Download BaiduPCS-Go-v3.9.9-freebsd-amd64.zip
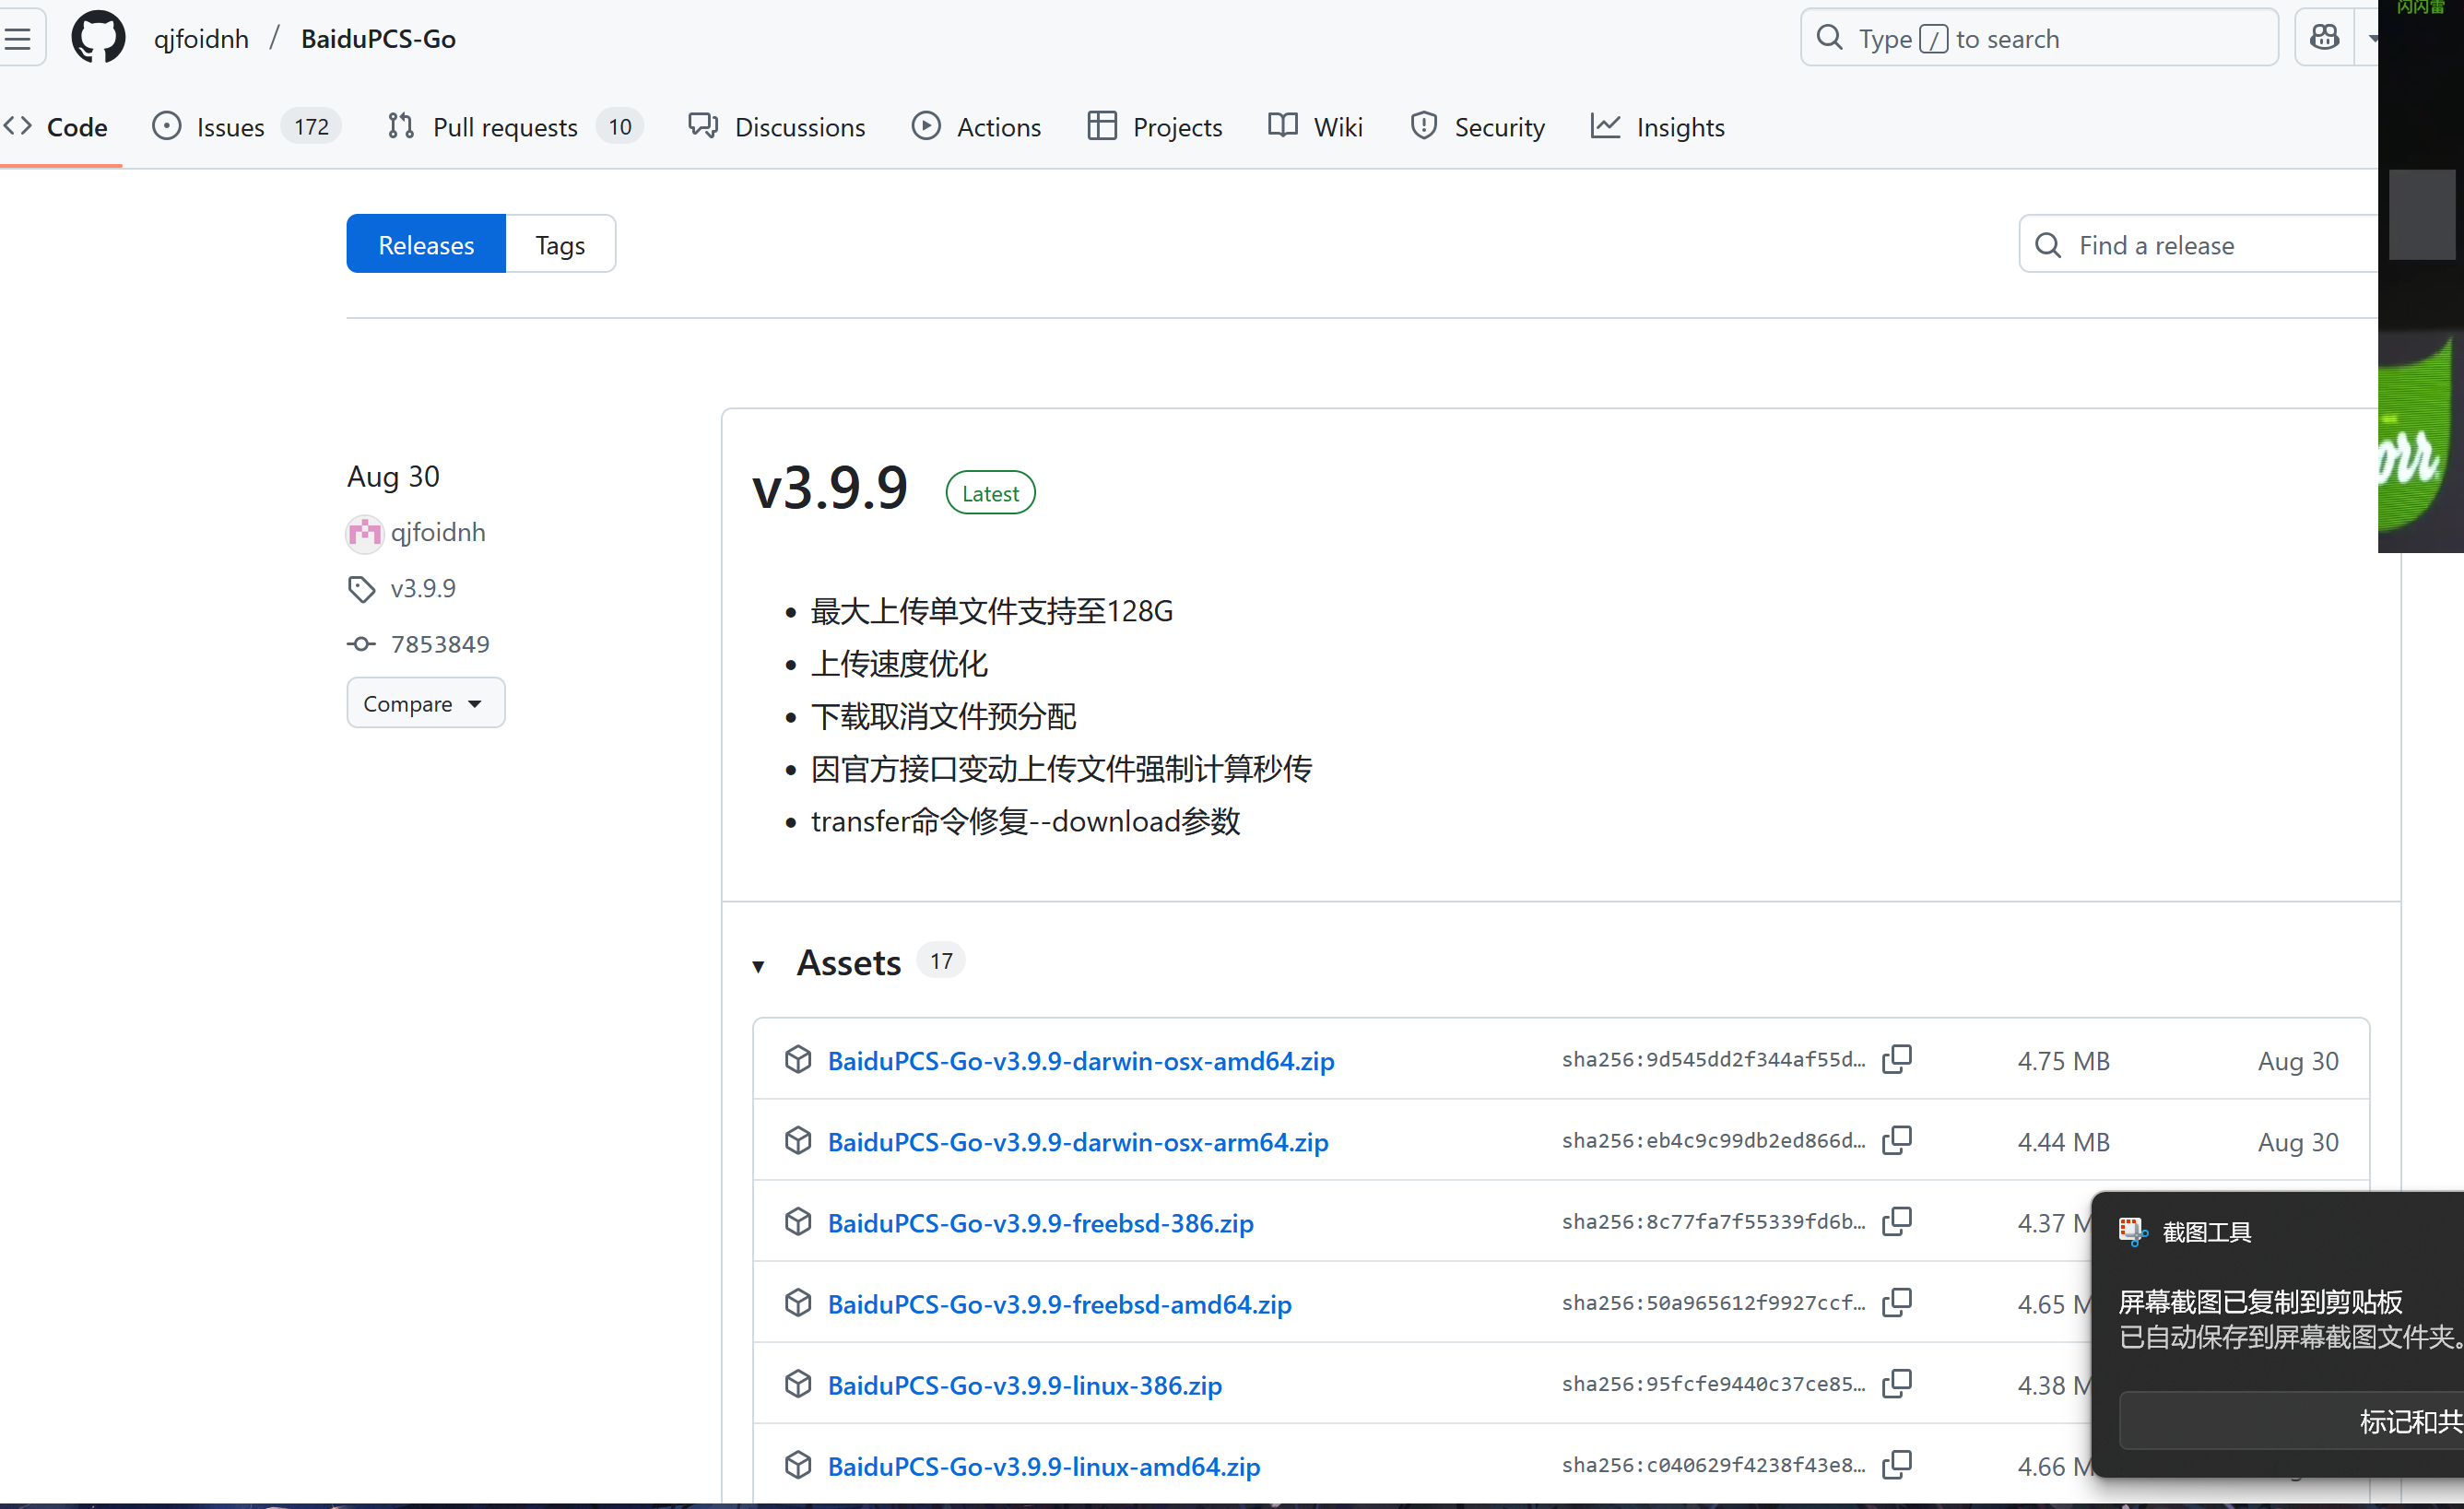 click(1059, 1303)
